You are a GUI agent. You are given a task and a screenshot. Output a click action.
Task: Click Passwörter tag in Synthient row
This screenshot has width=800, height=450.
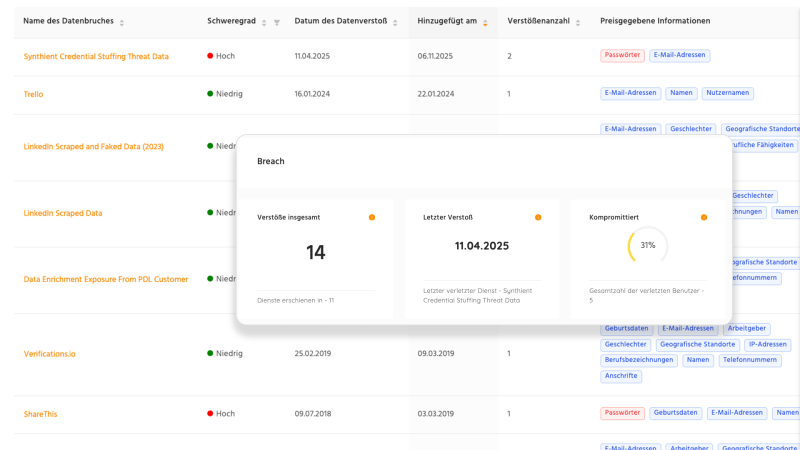[622, 55]
